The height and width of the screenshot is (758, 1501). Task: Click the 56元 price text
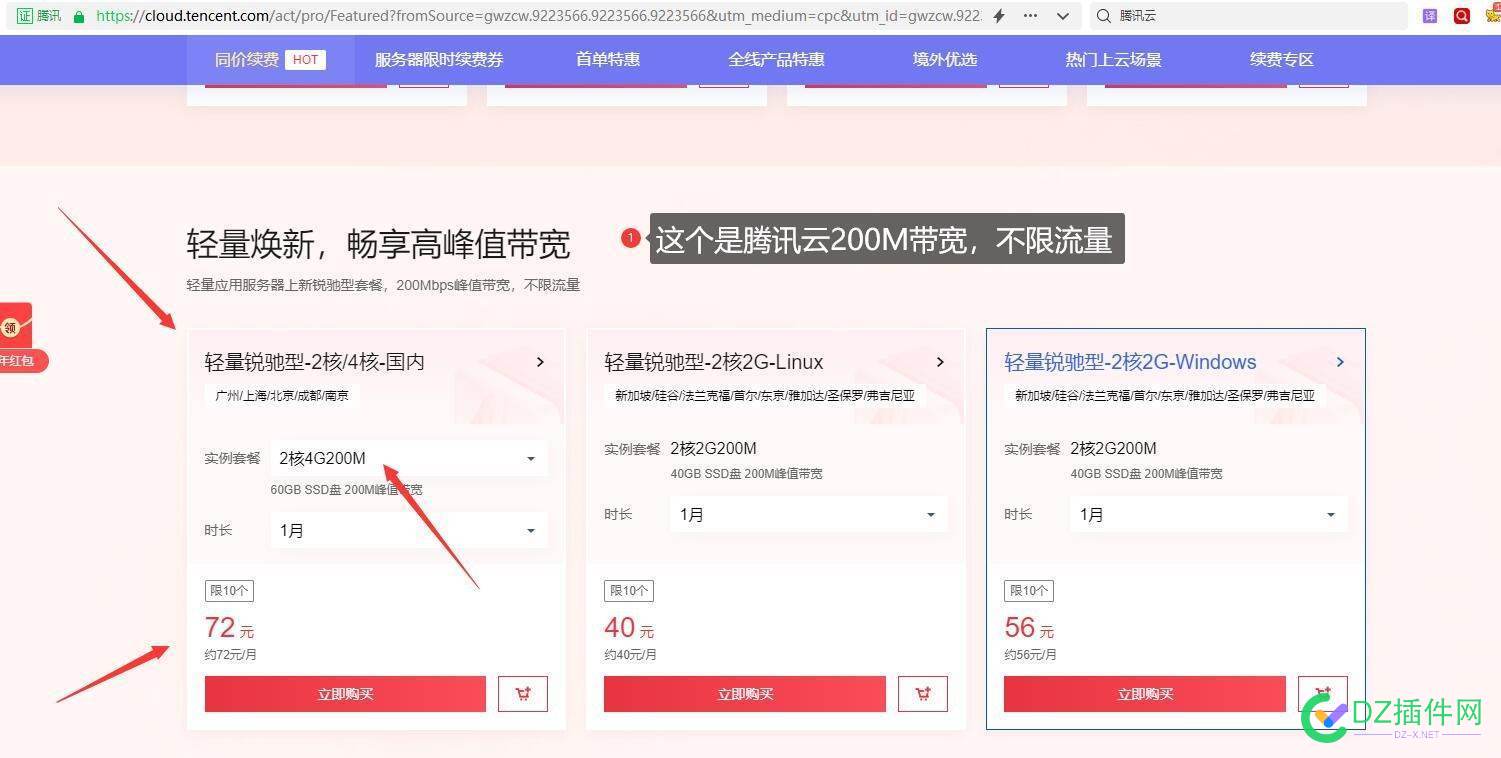(x=1029, y=628)
